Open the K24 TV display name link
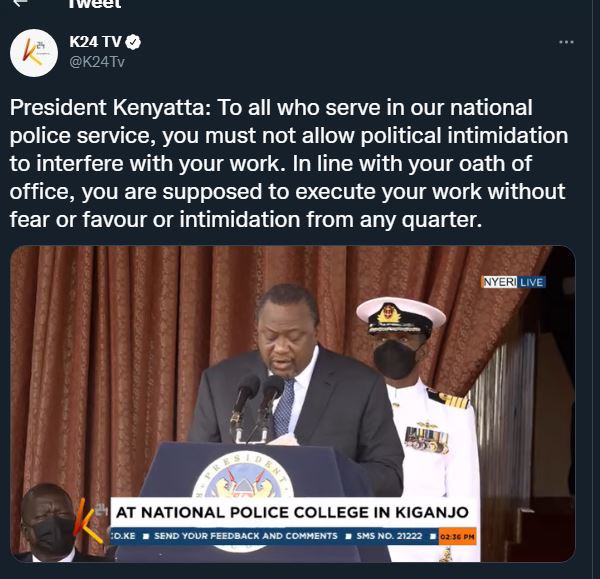This screenshot has height=579, width=600. point(95,42)
